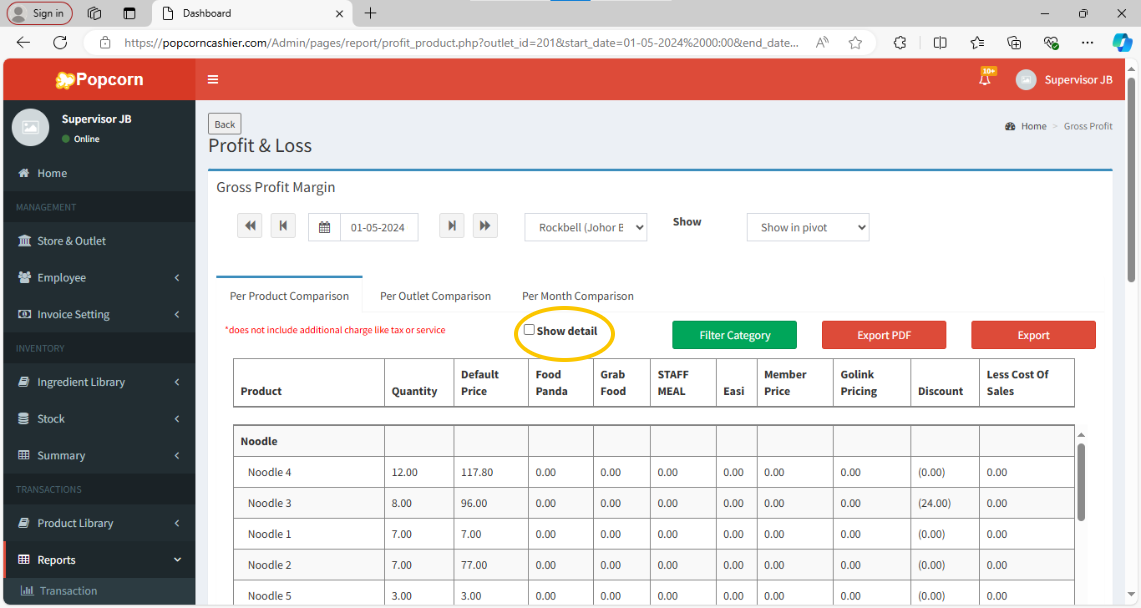
Task: Click the browser refresh icon
Action: (x=60, y=42)
